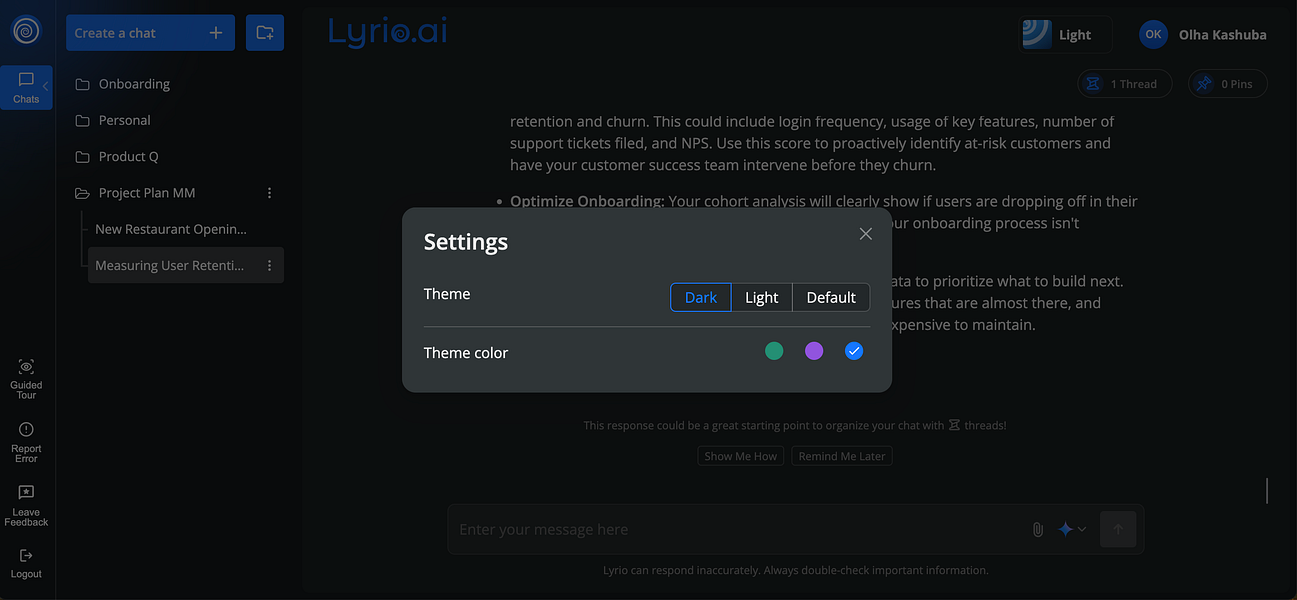
Task: Click the 1 Thread spool icon
Action: pyautogui.click(x=1093, y=83)
